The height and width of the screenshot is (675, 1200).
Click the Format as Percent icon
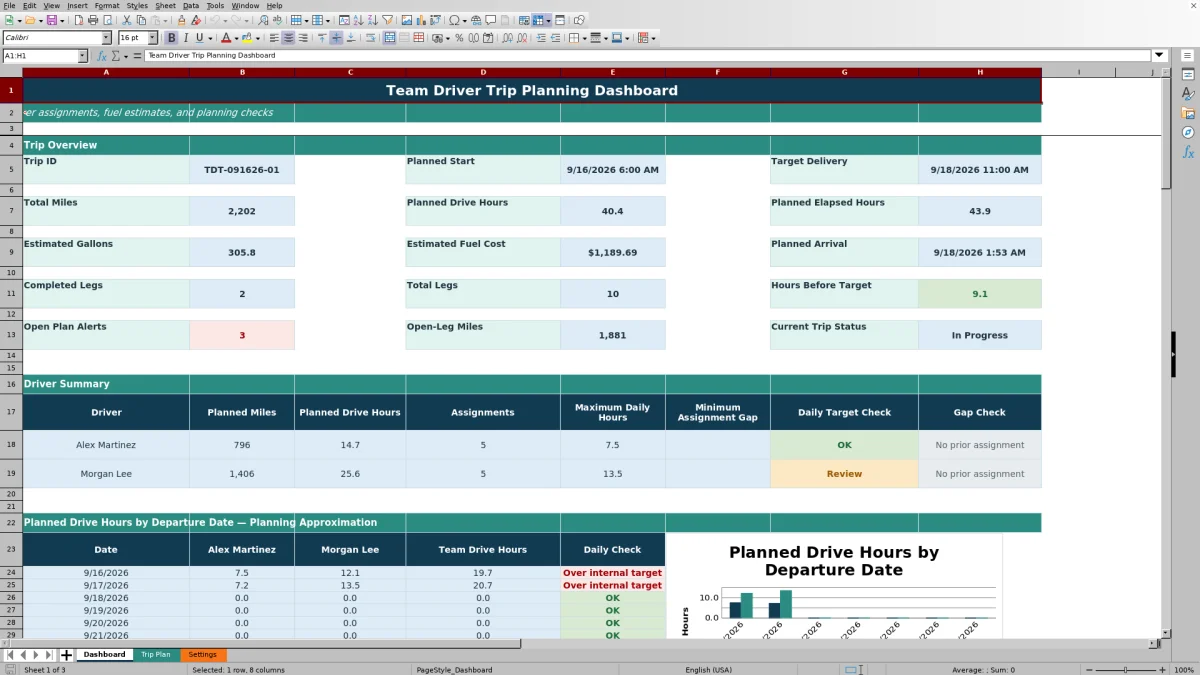(x=459, y=38)
